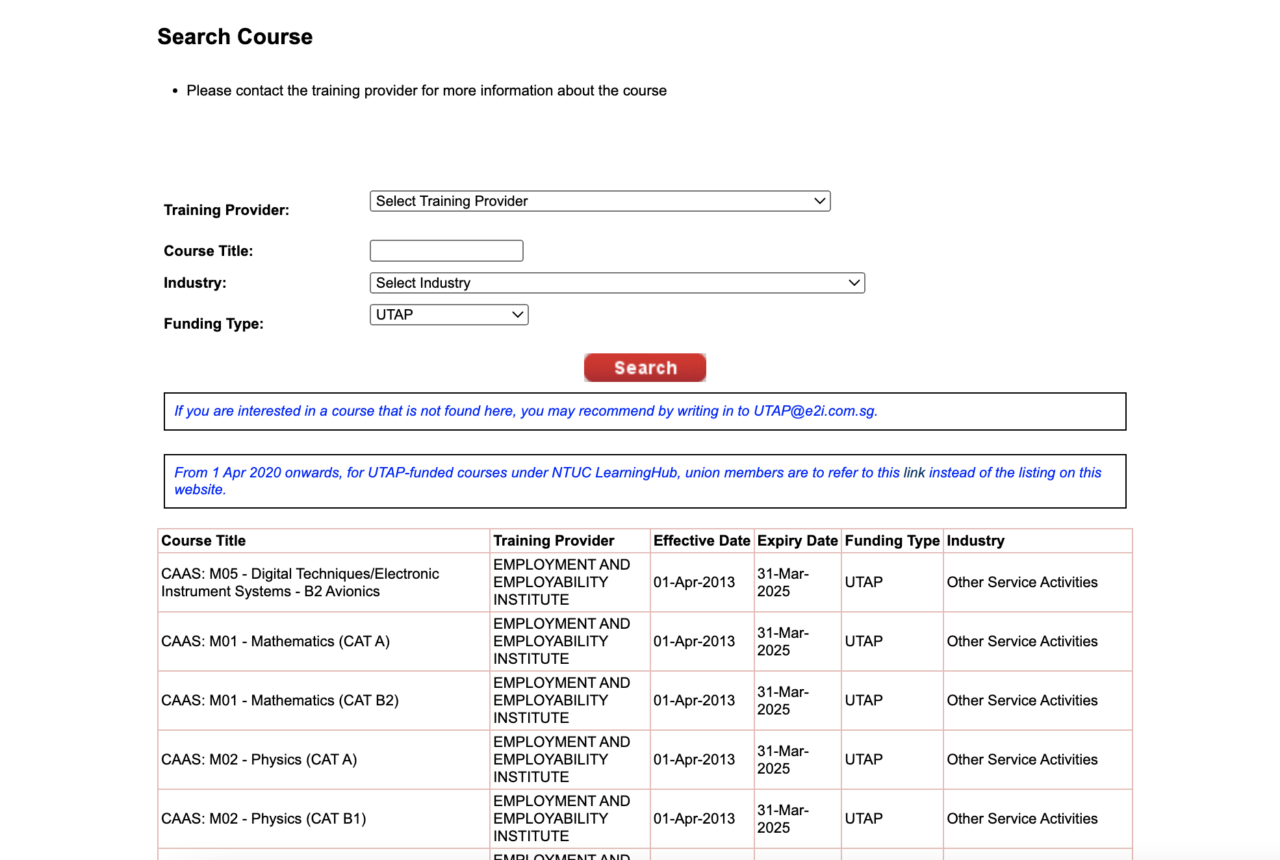Open the Select Industry dropdown

[616, 282]
